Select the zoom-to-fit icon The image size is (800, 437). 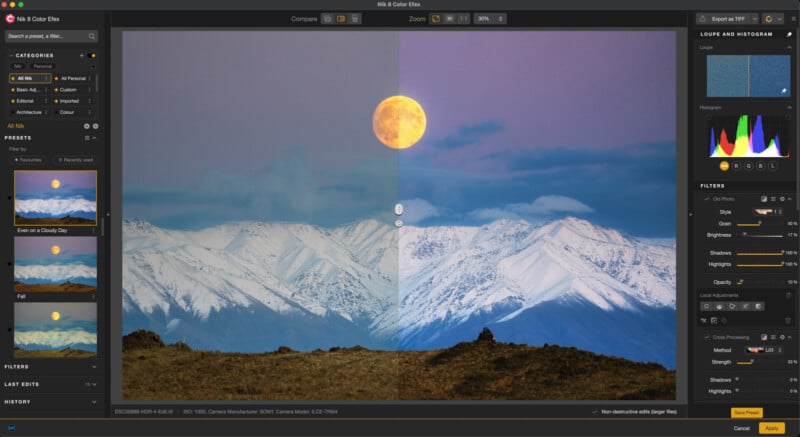(x=435, y=18)
